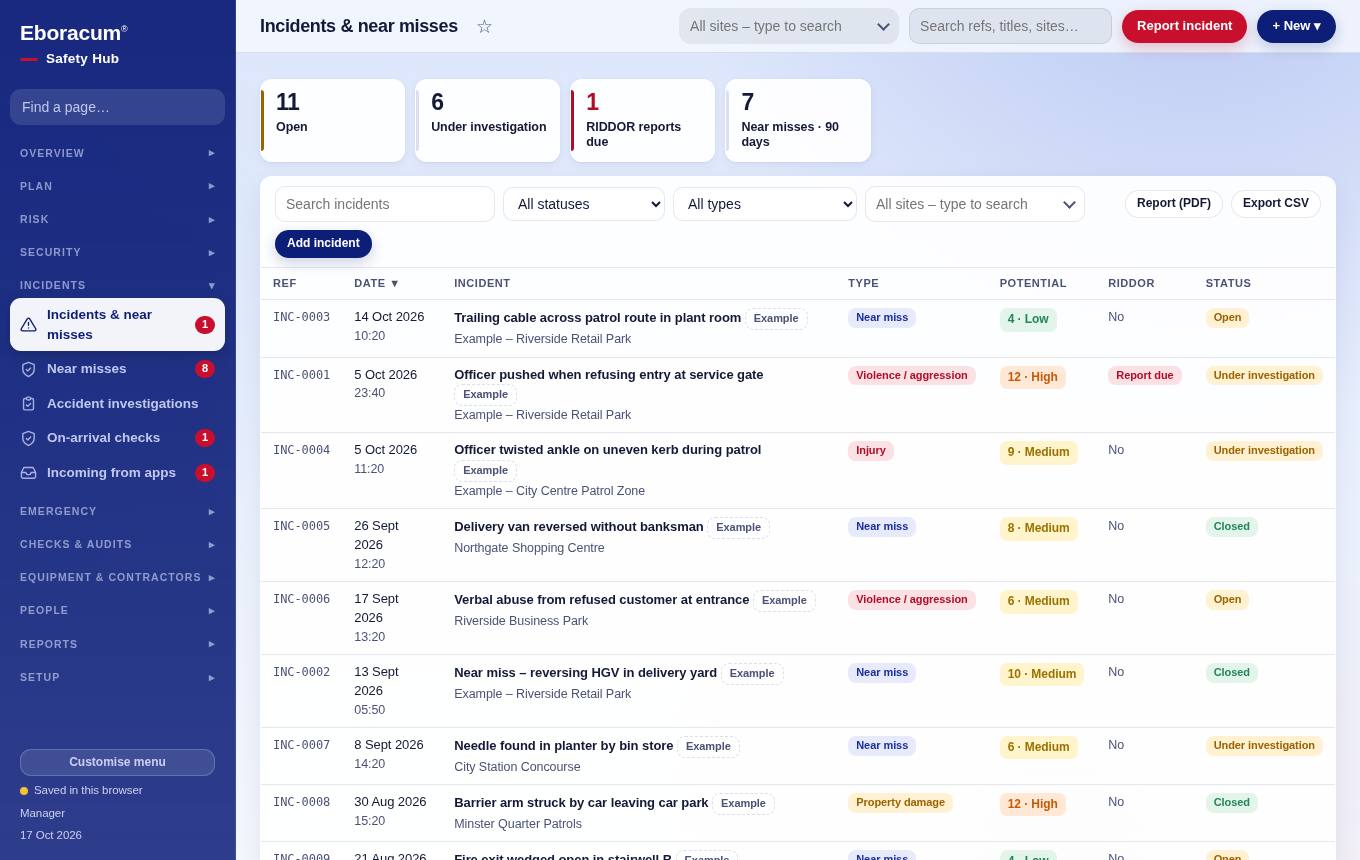The height and width of the screenshot is (860, 1360).
Task: Expand the Security menu section
Action: 117,252
